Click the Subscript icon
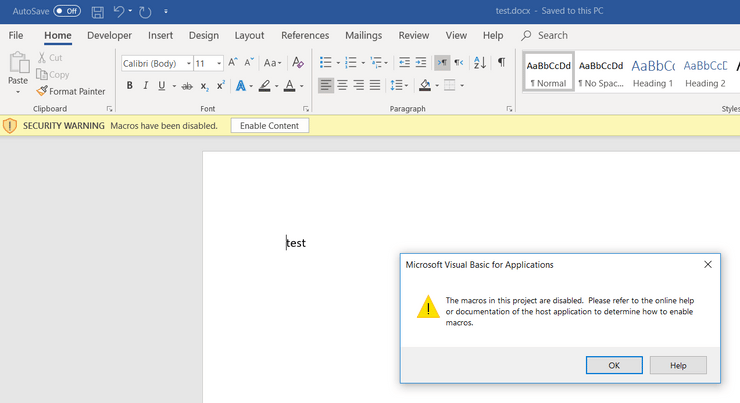The width and height of the screenshot is (740, 403). [x=204, y=86]
